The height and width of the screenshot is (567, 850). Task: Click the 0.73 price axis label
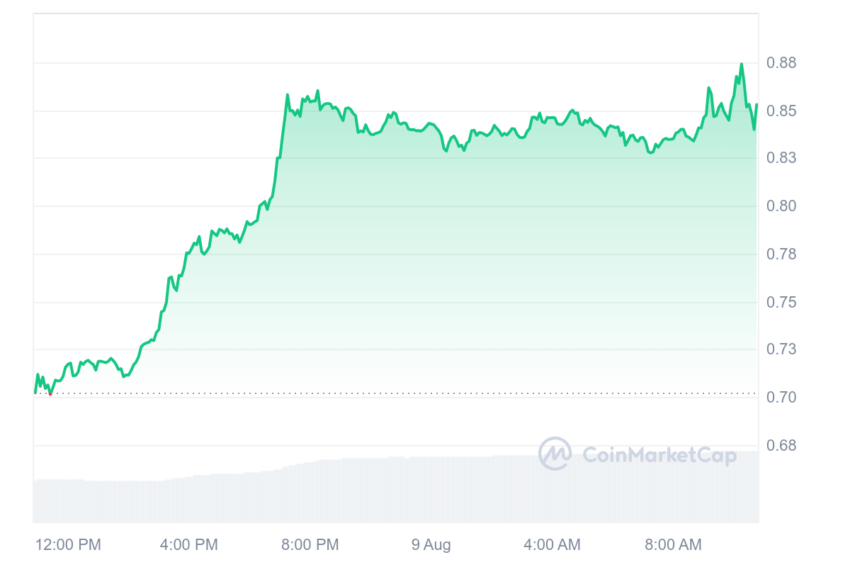[x=781, y=349]
